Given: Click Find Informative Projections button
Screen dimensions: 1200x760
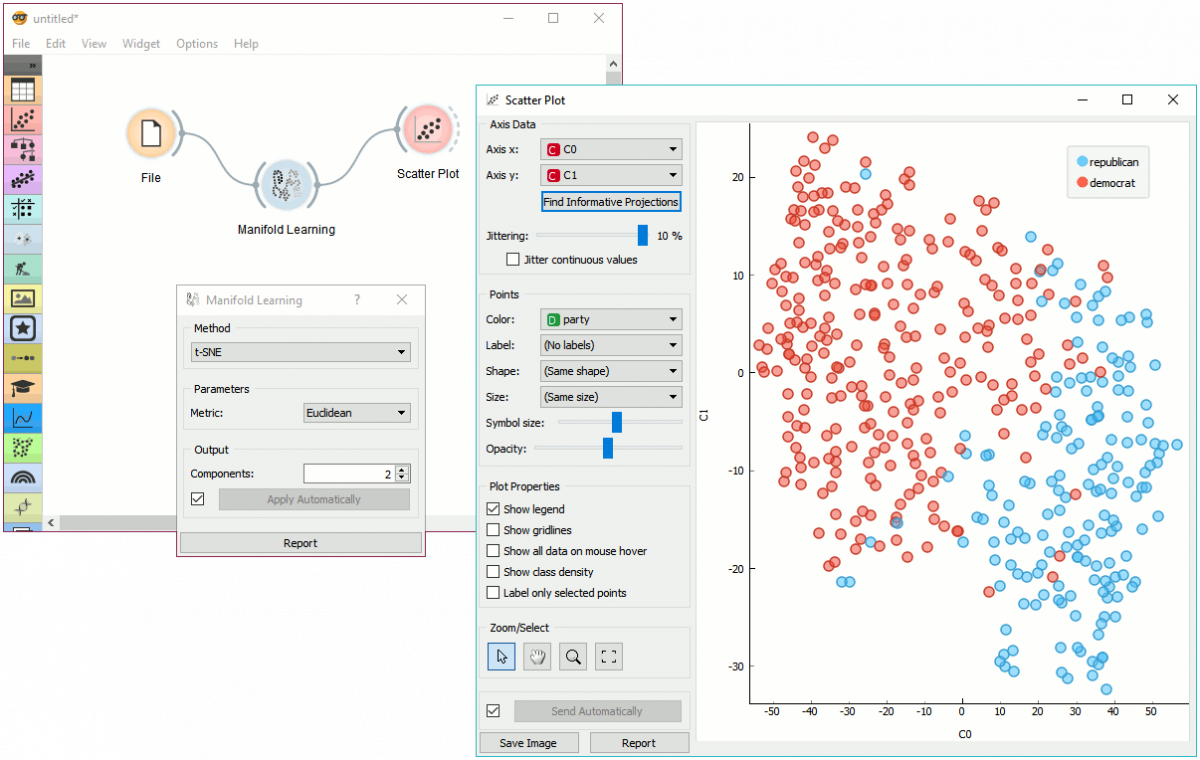Looking at the screenshot, I should tap(611, 202).
